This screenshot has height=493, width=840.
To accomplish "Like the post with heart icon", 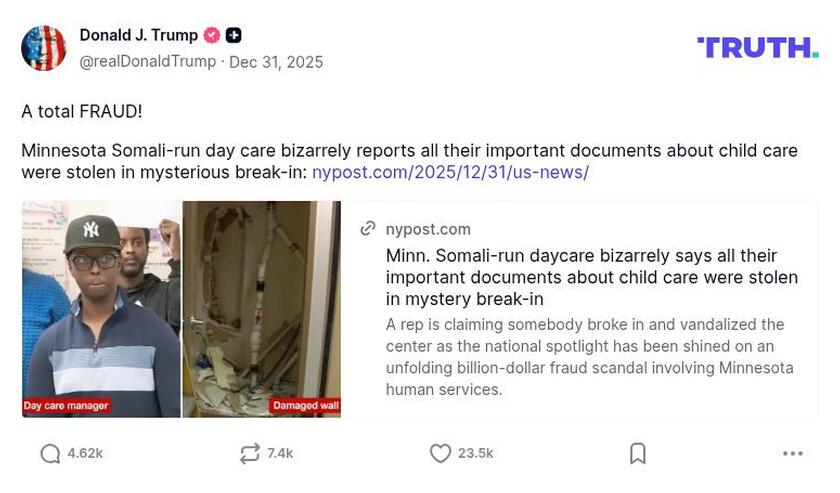I will click(440, 454).
